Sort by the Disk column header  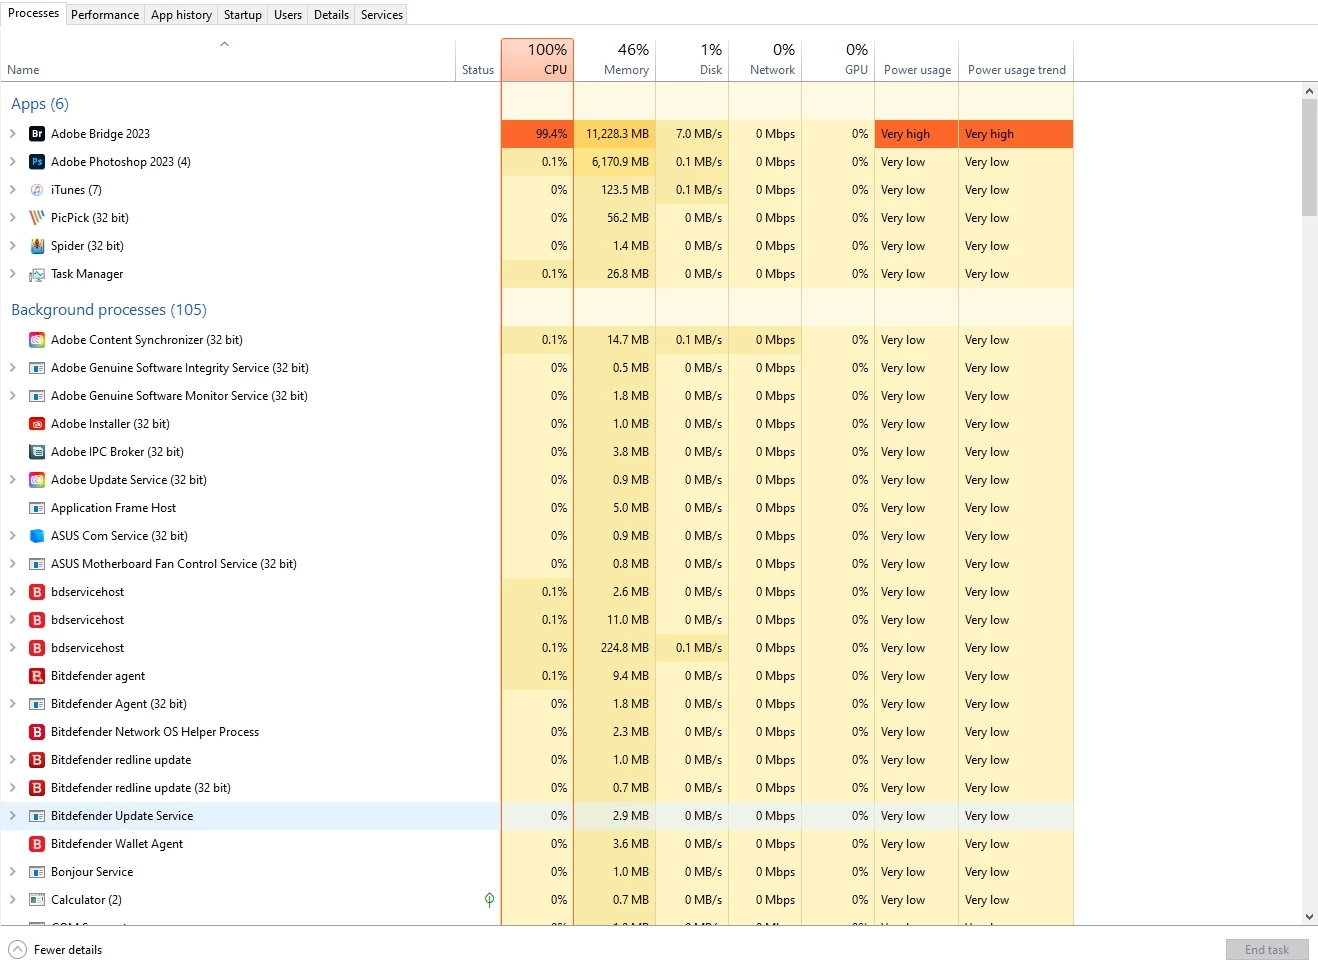click(693, 60)
